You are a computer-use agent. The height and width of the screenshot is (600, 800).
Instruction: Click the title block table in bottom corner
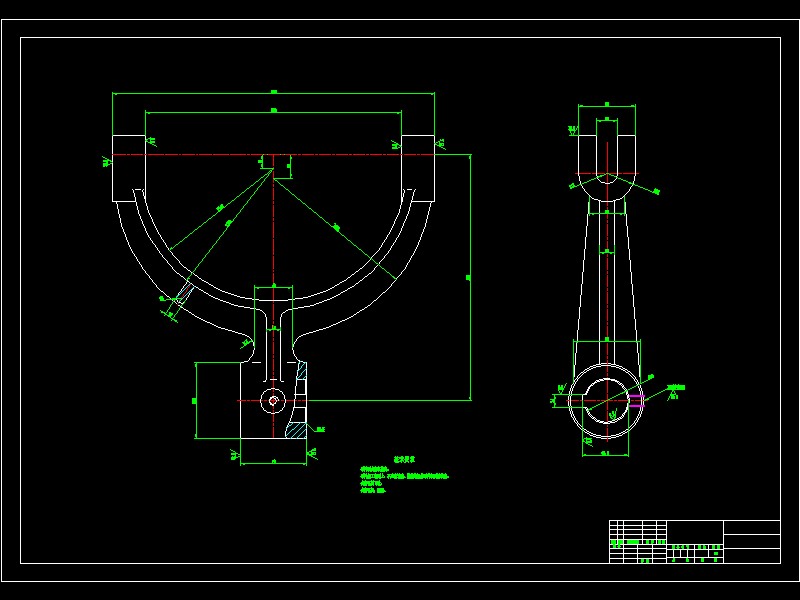click(694, 542)
